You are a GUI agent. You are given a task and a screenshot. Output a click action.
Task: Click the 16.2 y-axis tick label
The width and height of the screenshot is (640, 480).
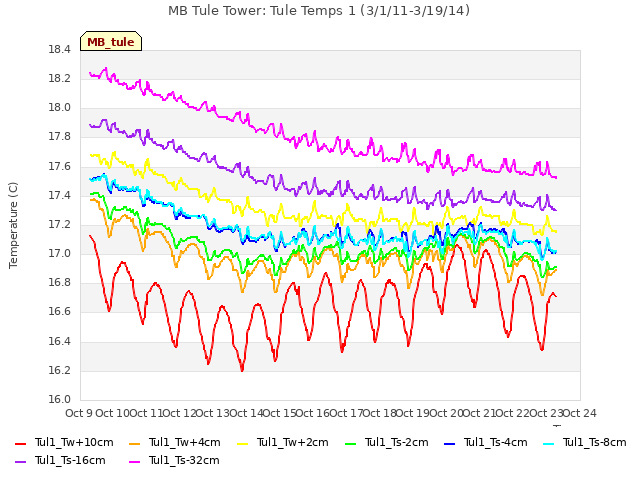(x=60, y=371)
